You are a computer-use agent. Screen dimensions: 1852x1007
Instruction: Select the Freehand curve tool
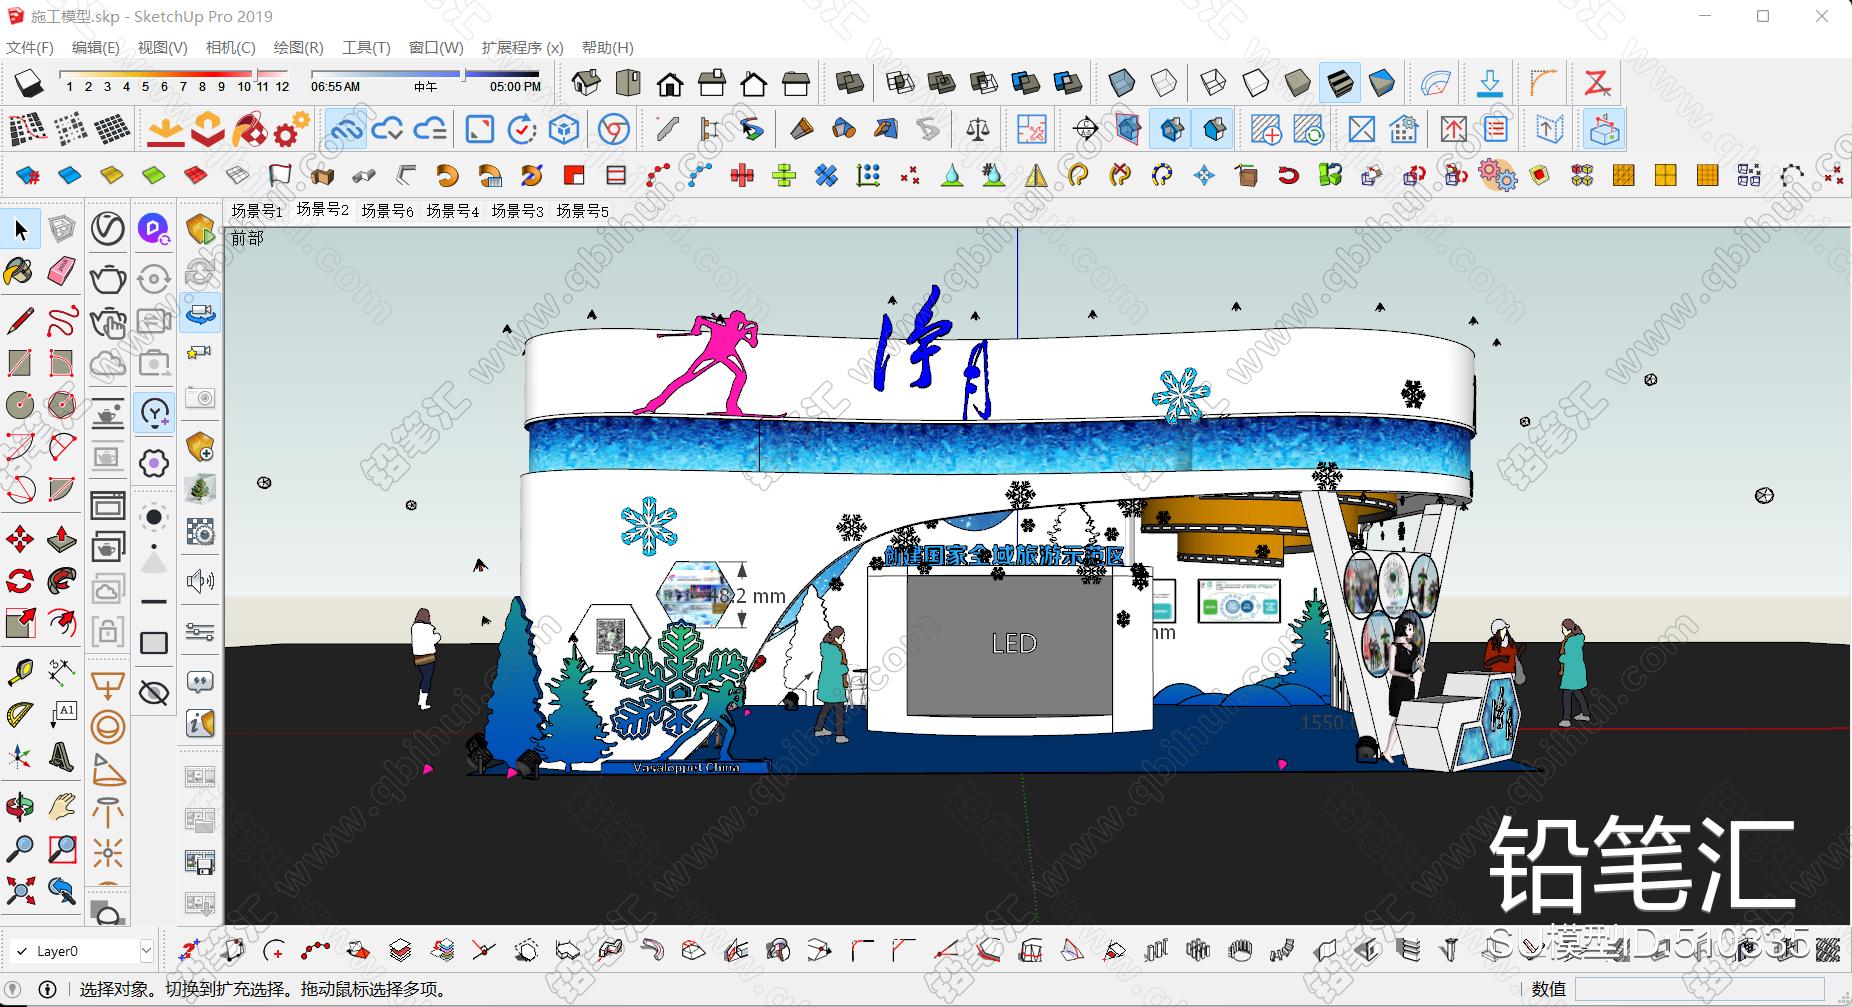[x=62, y=321]
